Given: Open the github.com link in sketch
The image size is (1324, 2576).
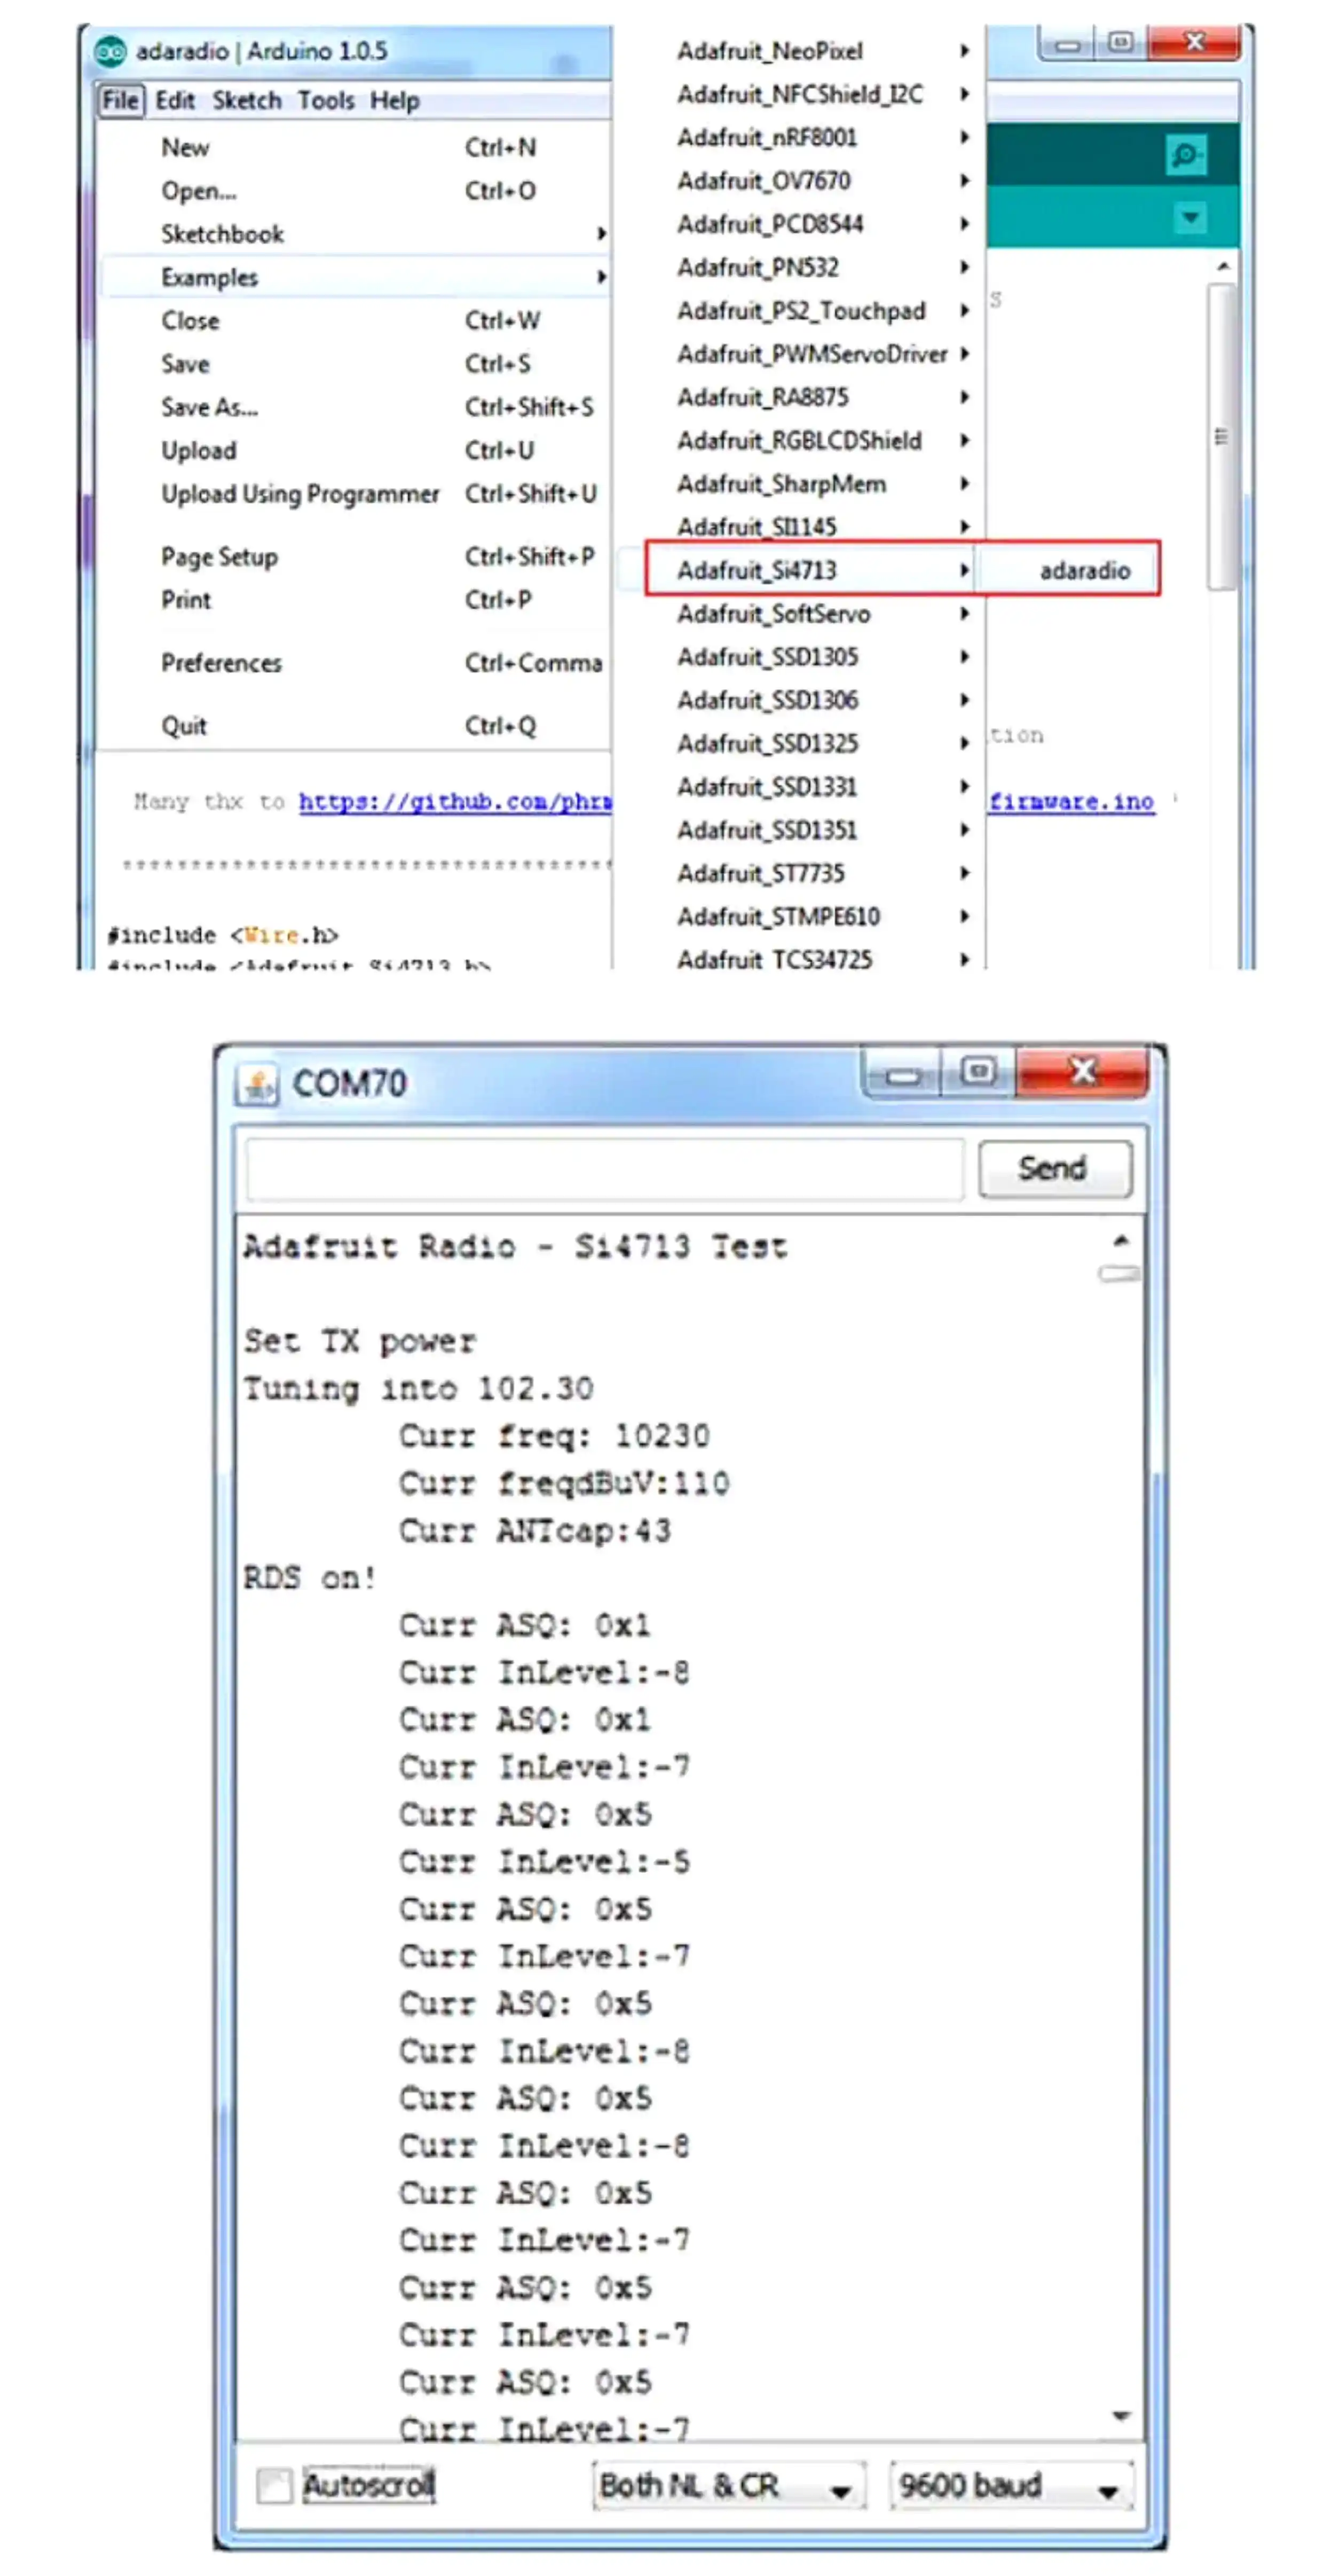Looking at the screenshot, I should (x=455, y=802).
